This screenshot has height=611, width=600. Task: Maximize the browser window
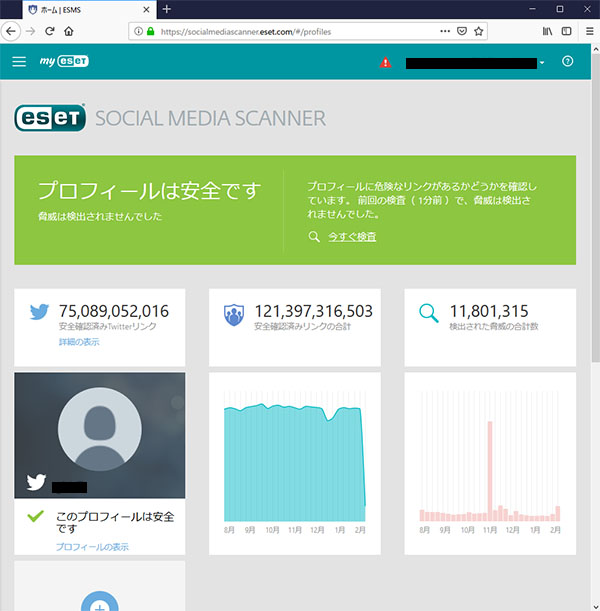click(560, 9)
